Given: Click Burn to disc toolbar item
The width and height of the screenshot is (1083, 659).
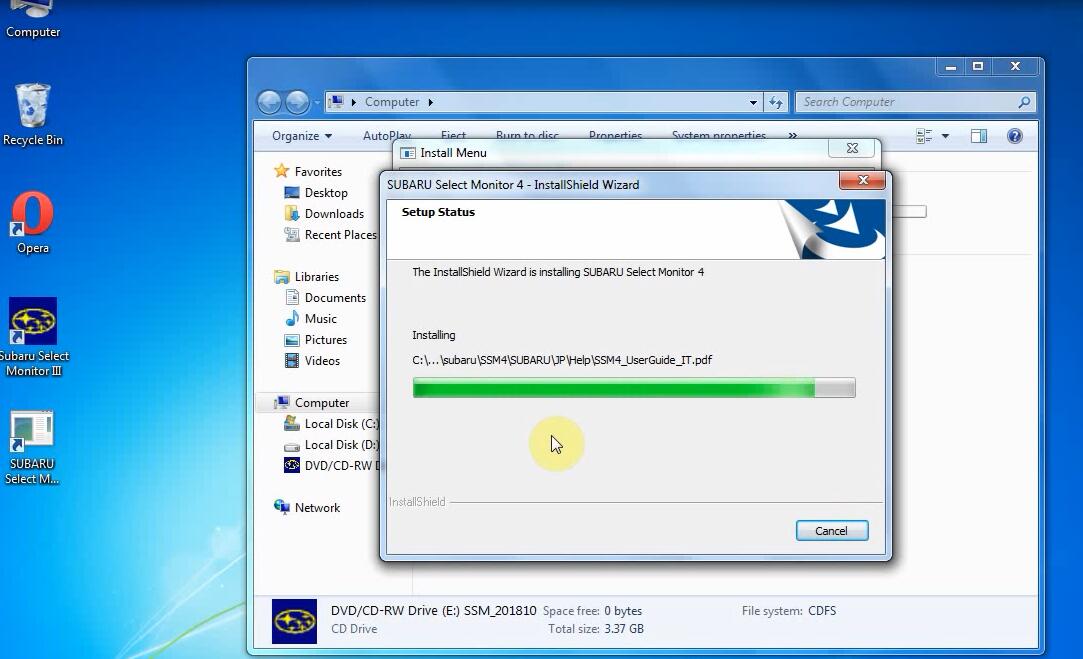Looking at the screenshot, I should click(527, 135).
